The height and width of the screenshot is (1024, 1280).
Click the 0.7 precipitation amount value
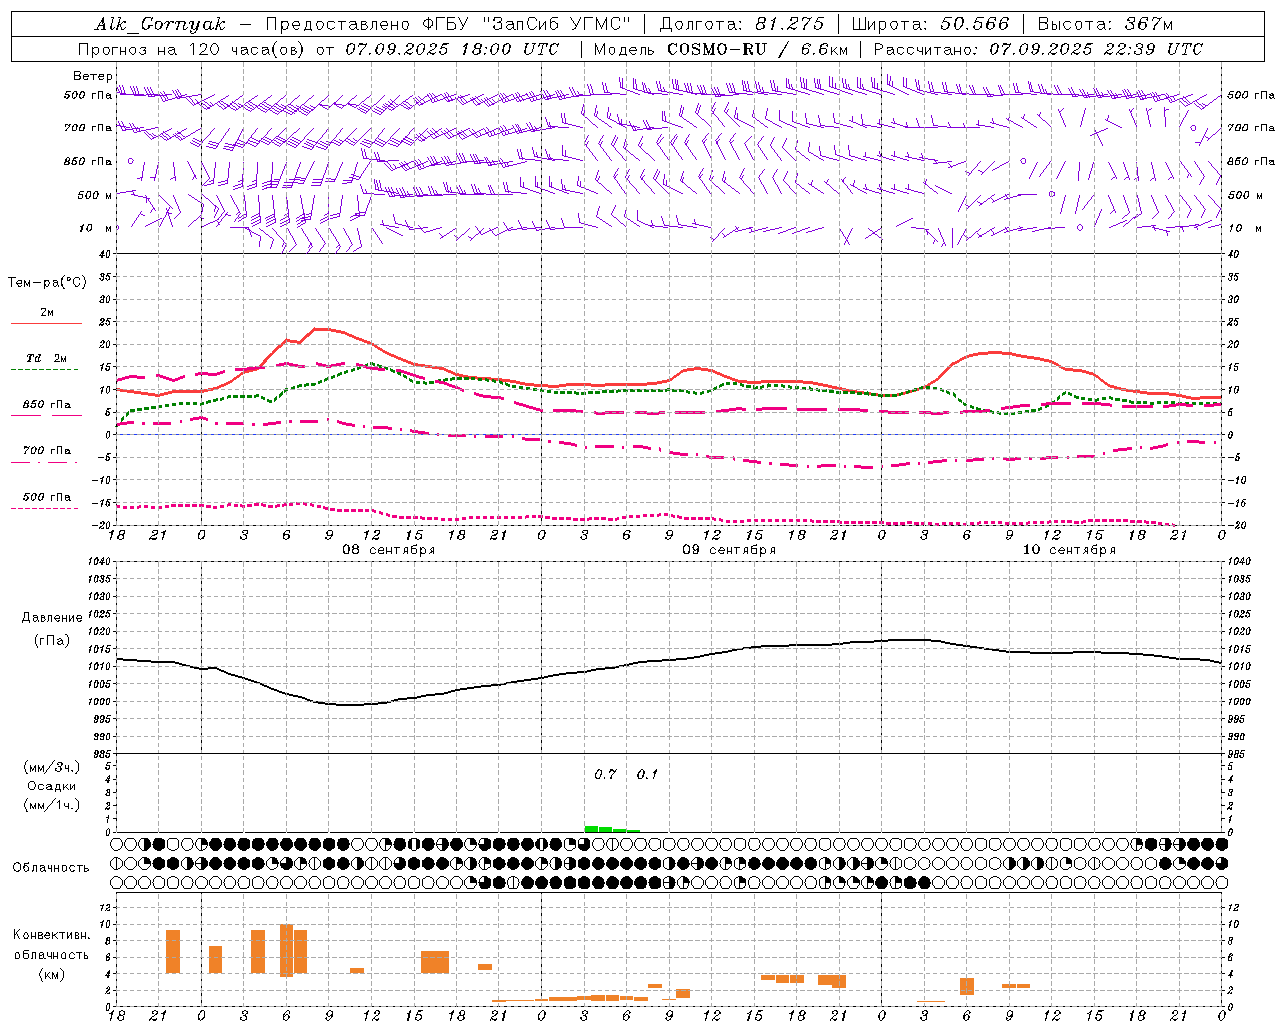(605, 775)
